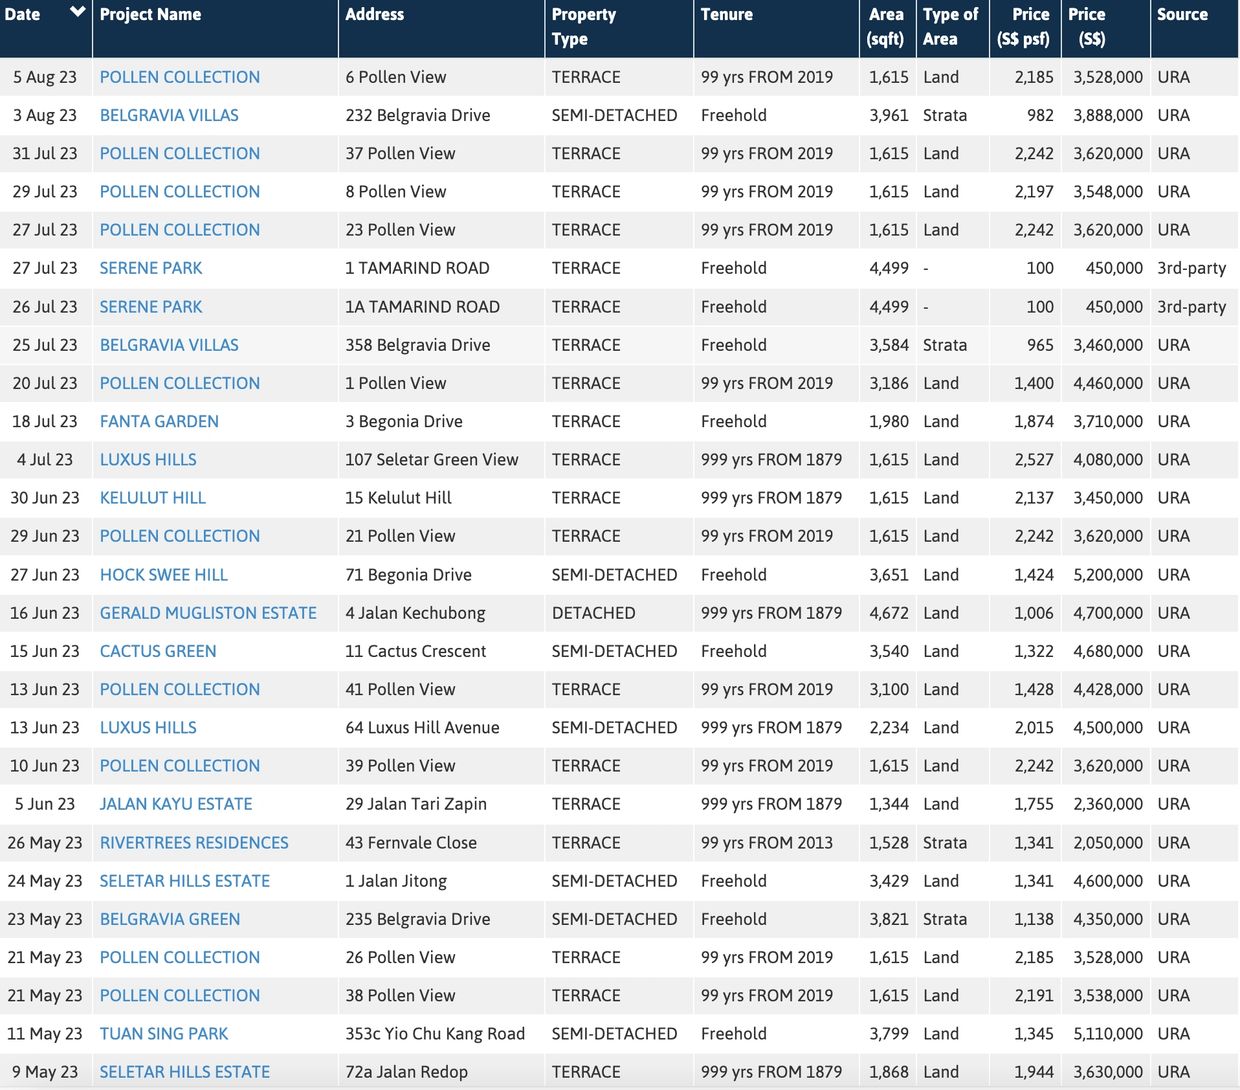Open POLLEN COLLECTION link for 8 Pollen View
This screenshot has height=1090, width=1240.
(180, 191)
